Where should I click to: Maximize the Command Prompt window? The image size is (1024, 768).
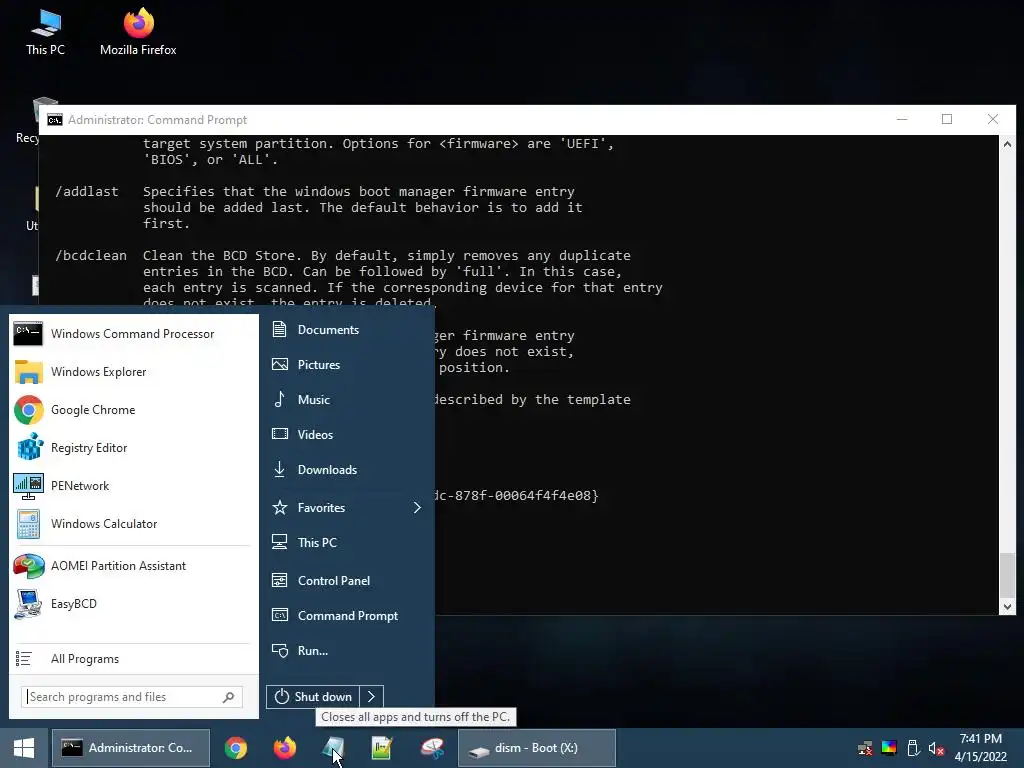[x=947, y=119]
